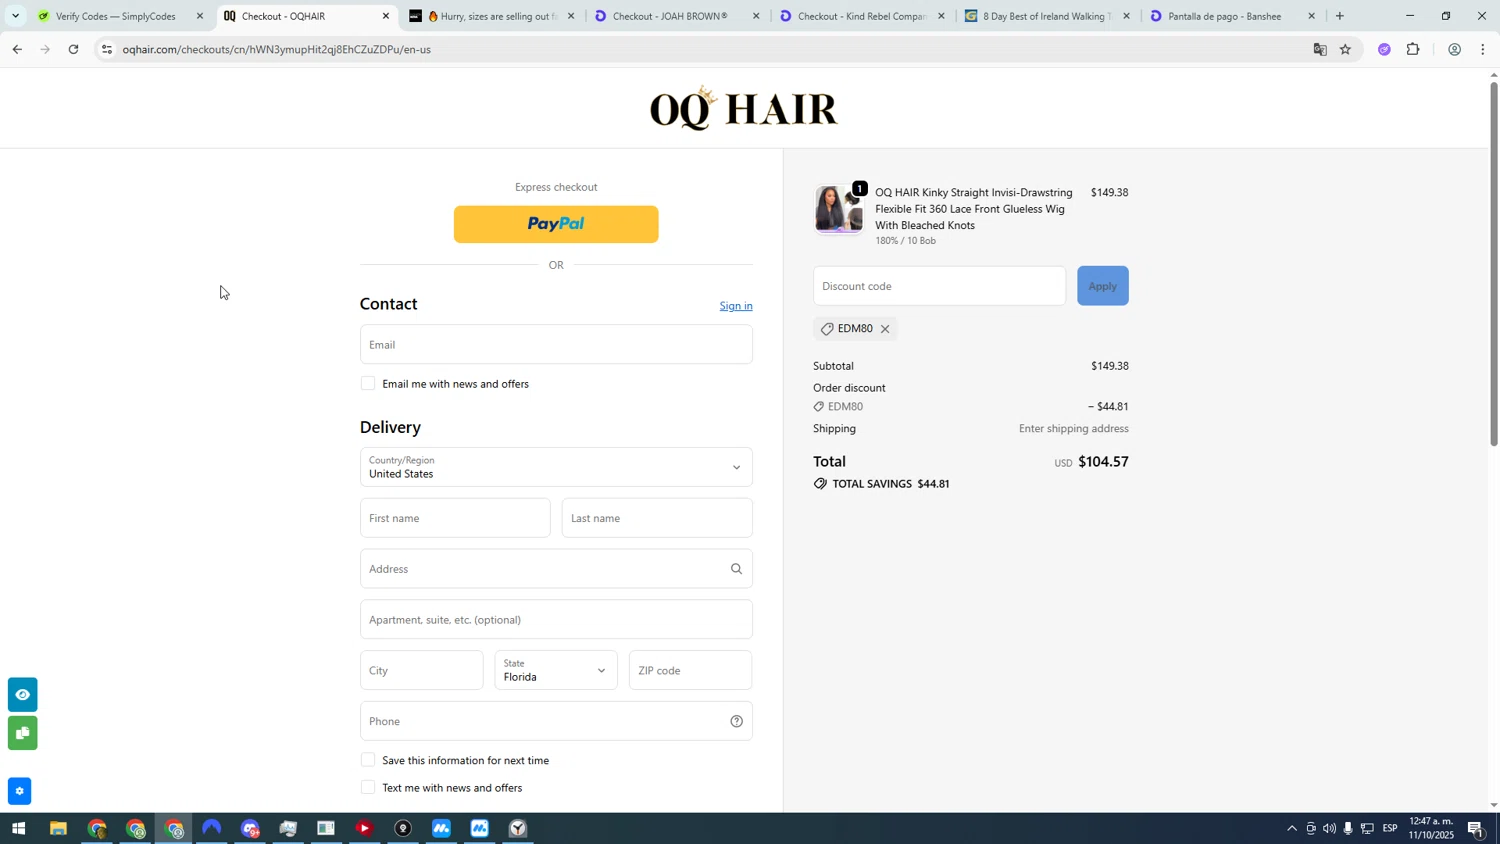1500x844 pixels.
Task: Close the Checkout - OQHAIR tab
Action: click(386, 16)
